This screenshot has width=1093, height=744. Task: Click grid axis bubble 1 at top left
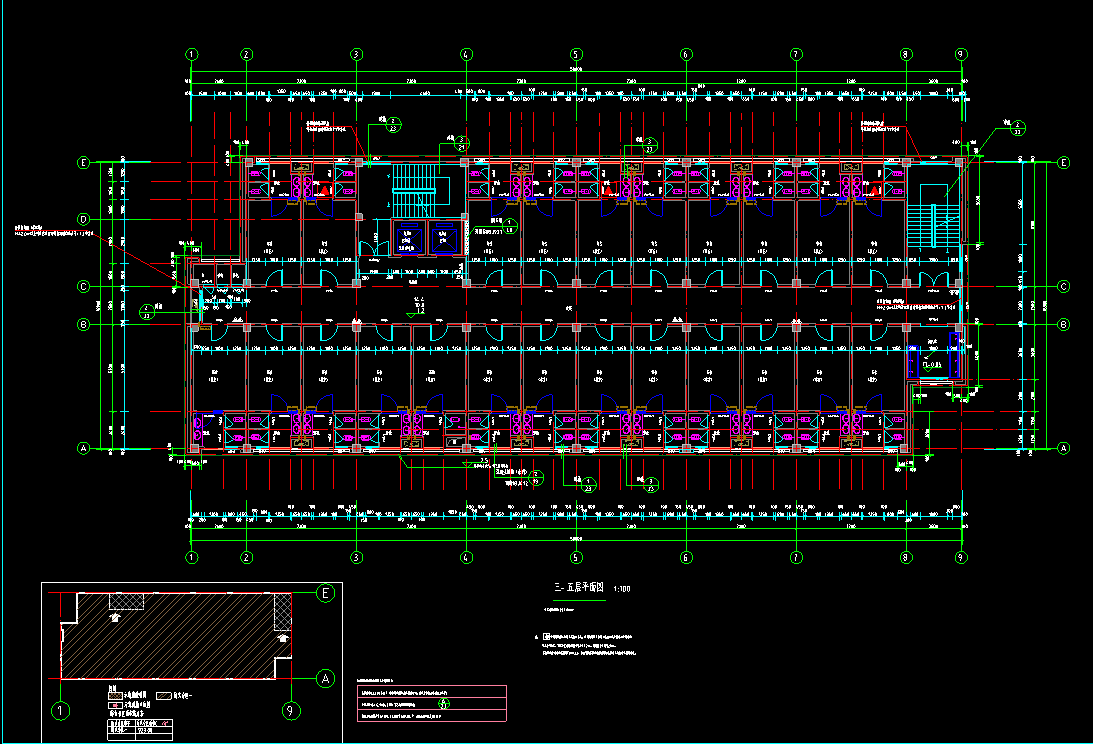[191, 54]
